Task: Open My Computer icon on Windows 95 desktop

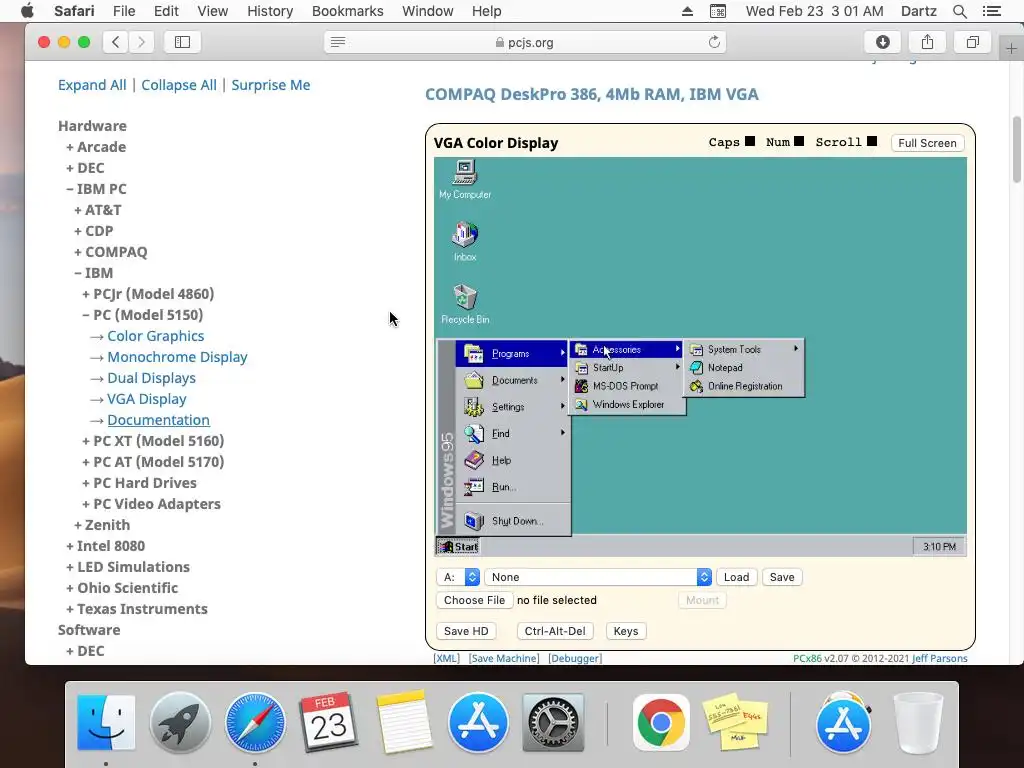Action: pyautogui.click(x=465, y=179)
